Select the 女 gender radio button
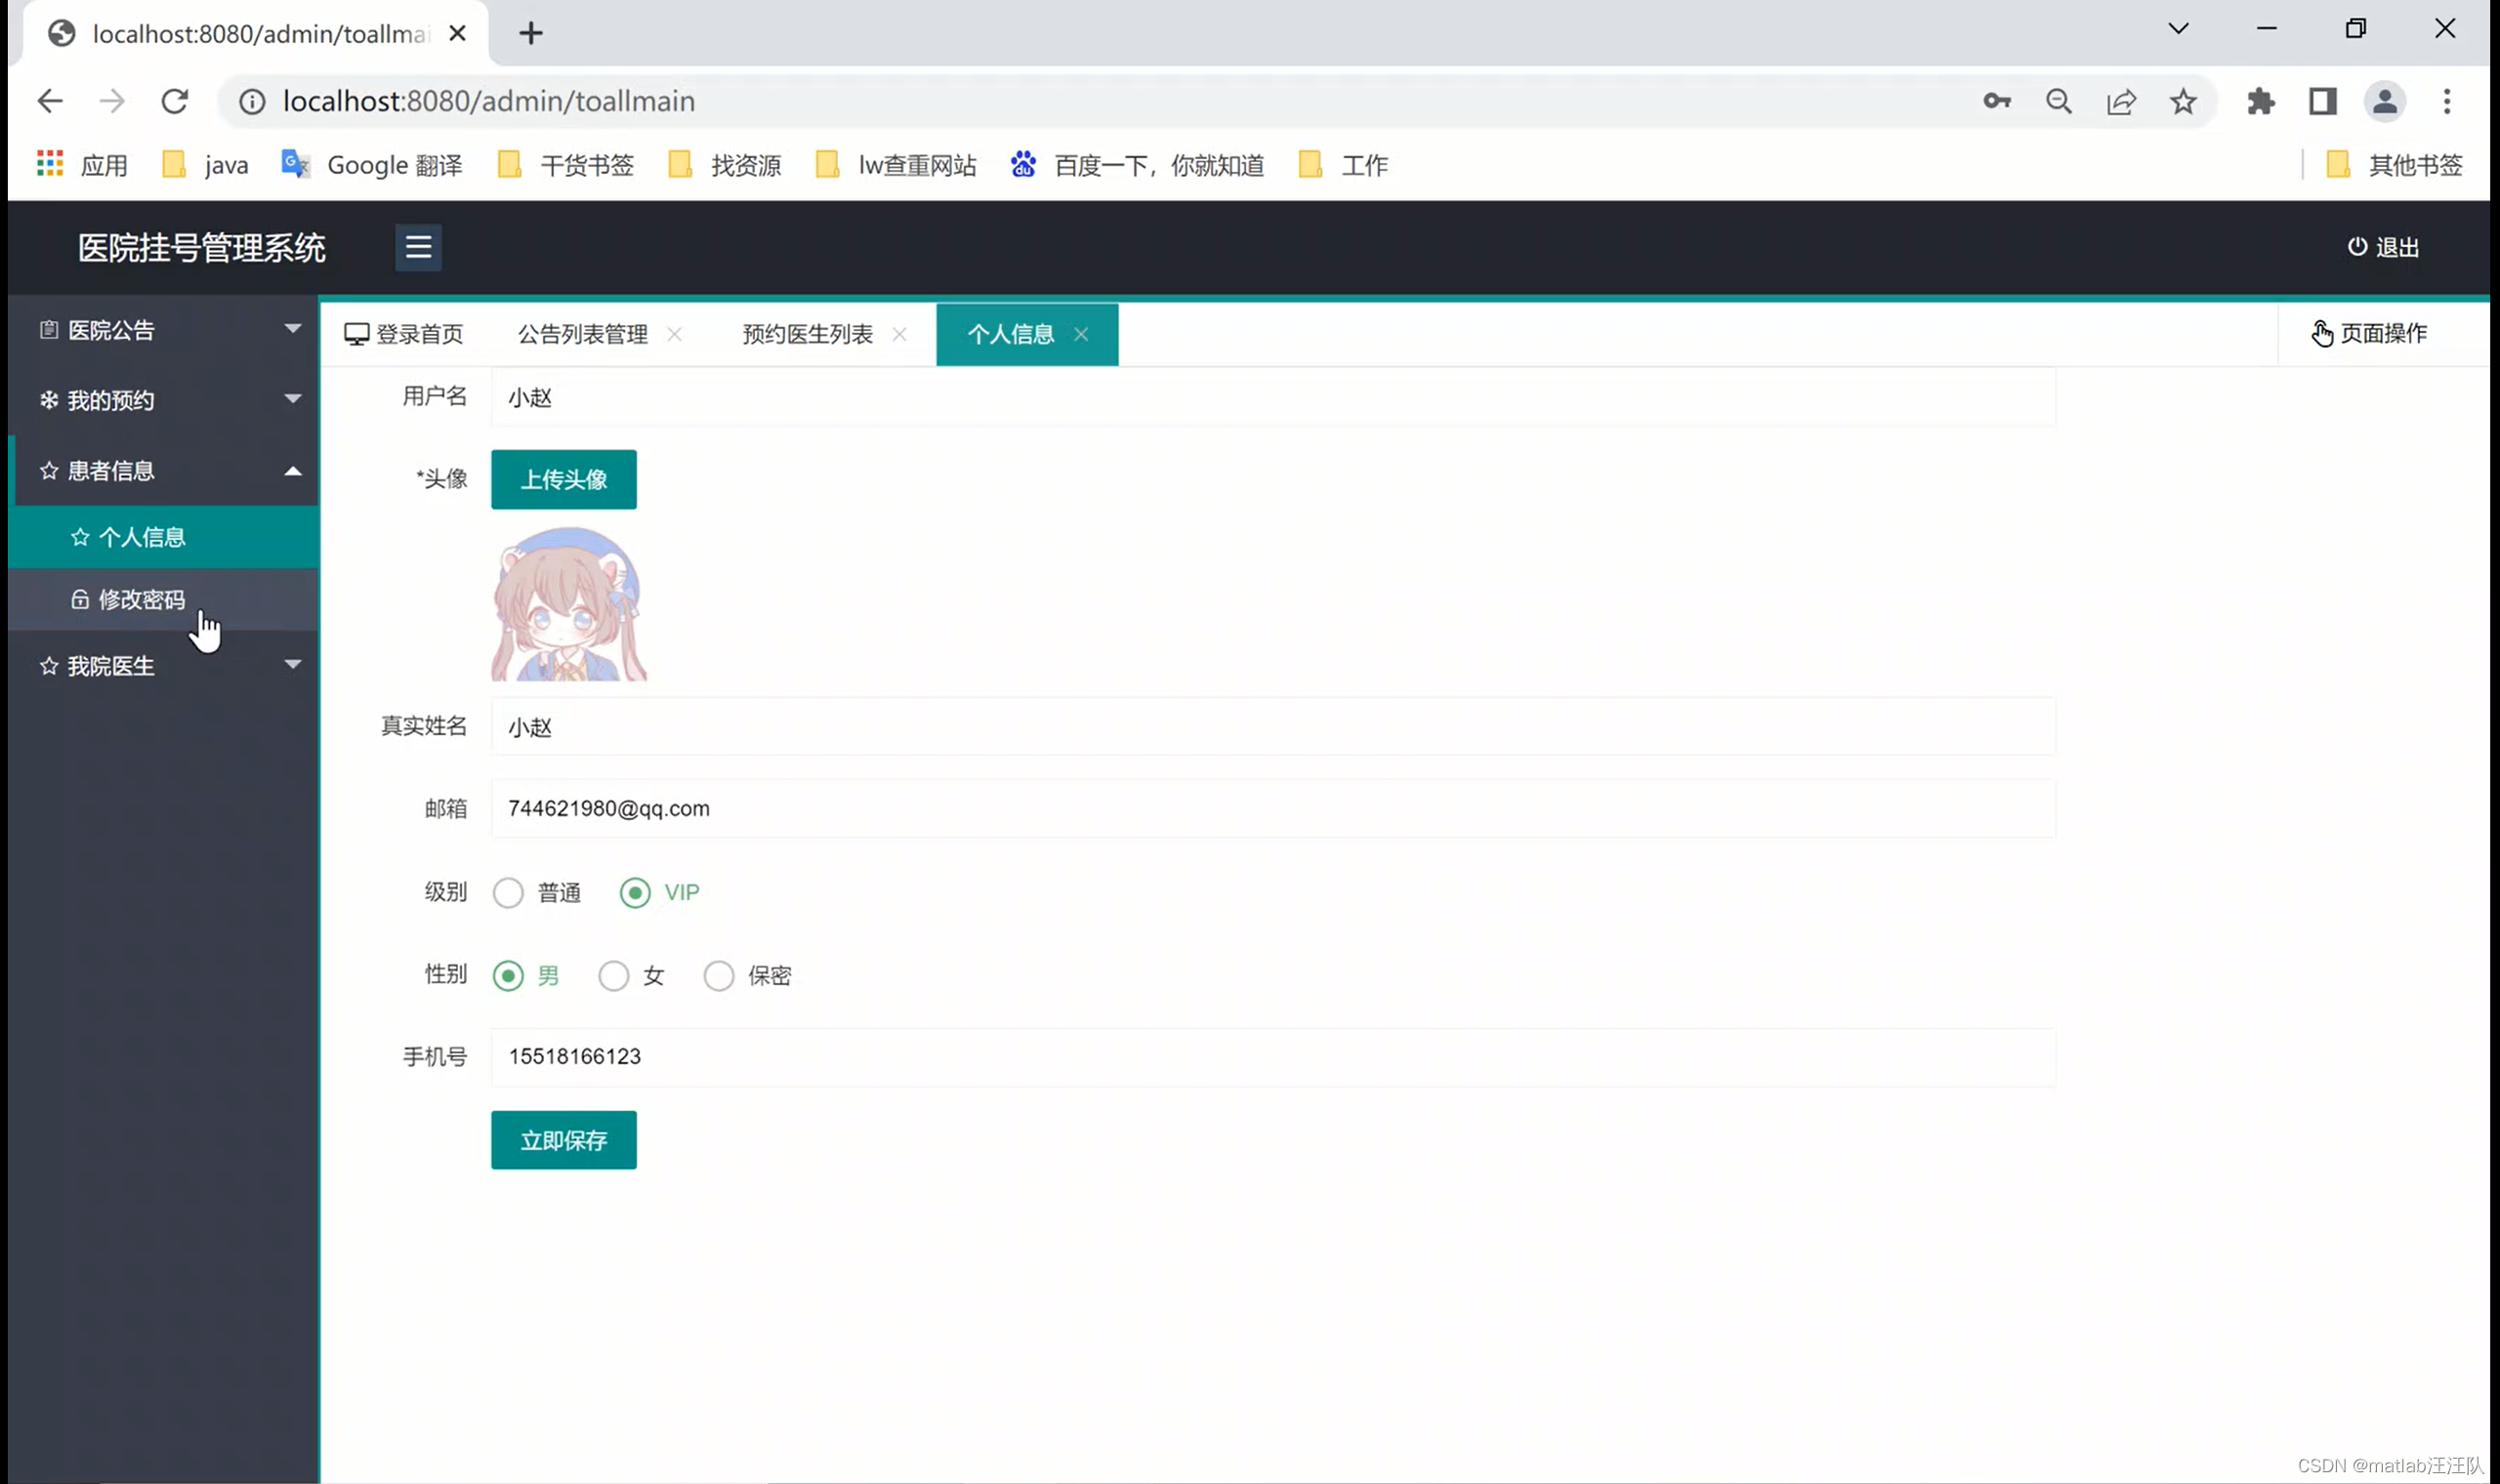 coord(613,975)
